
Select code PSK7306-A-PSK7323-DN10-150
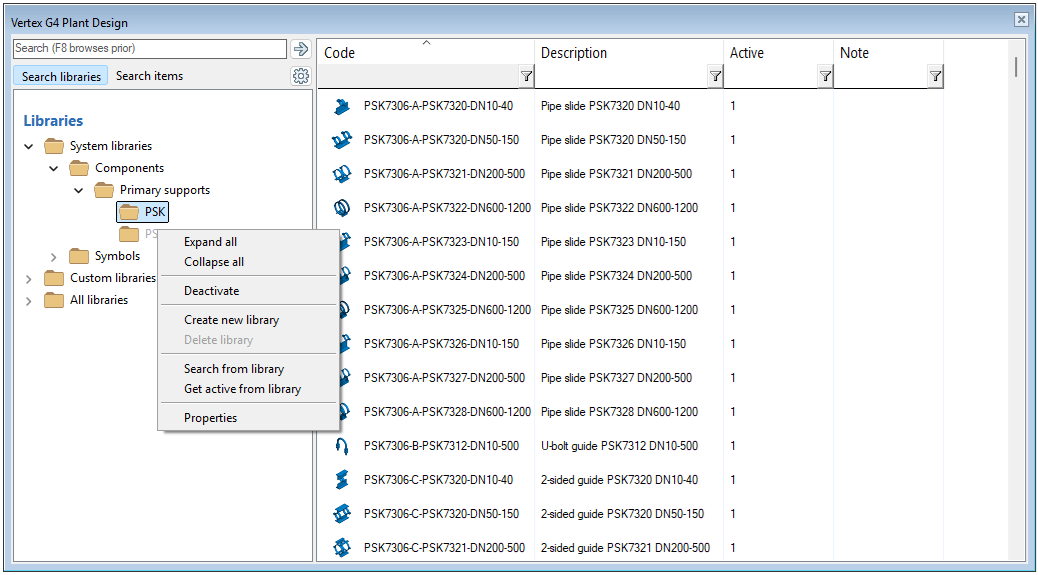441,242
